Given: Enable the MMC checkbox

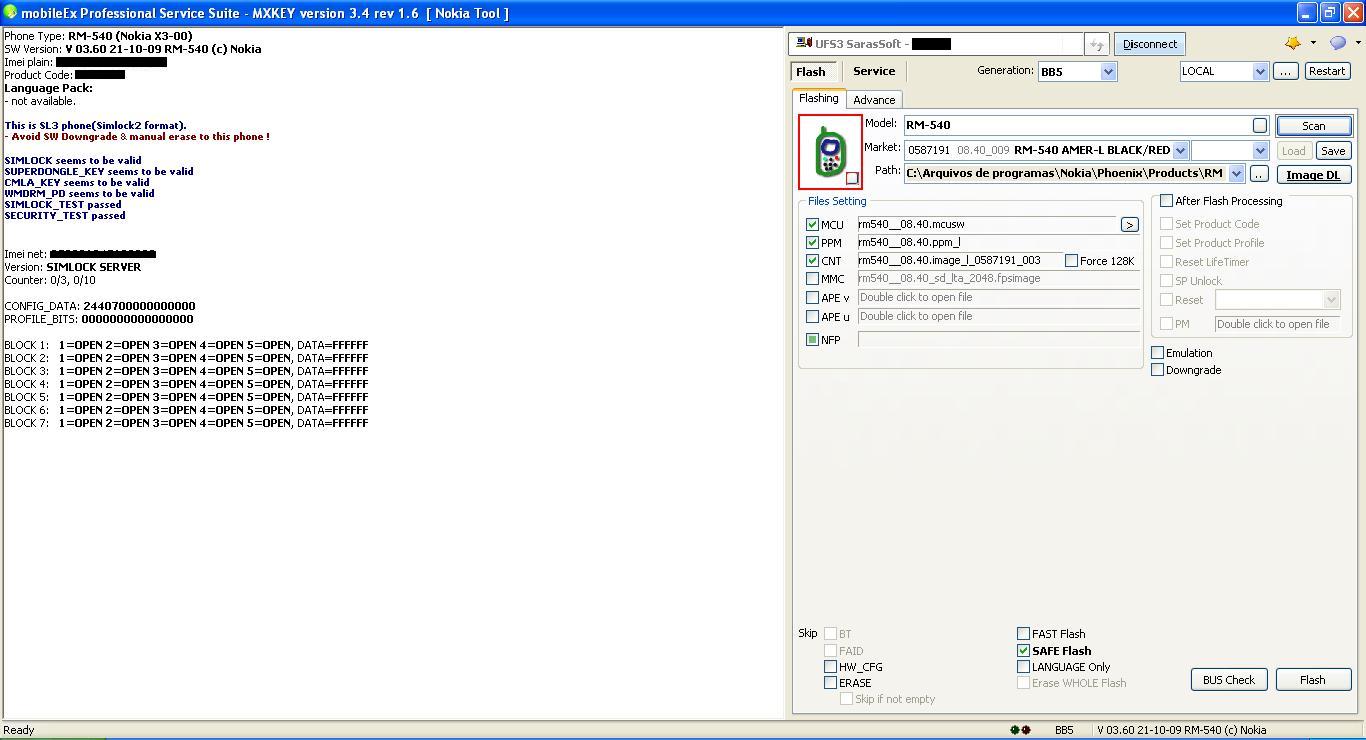Looking at the screenshot, I should click(812, 279).
